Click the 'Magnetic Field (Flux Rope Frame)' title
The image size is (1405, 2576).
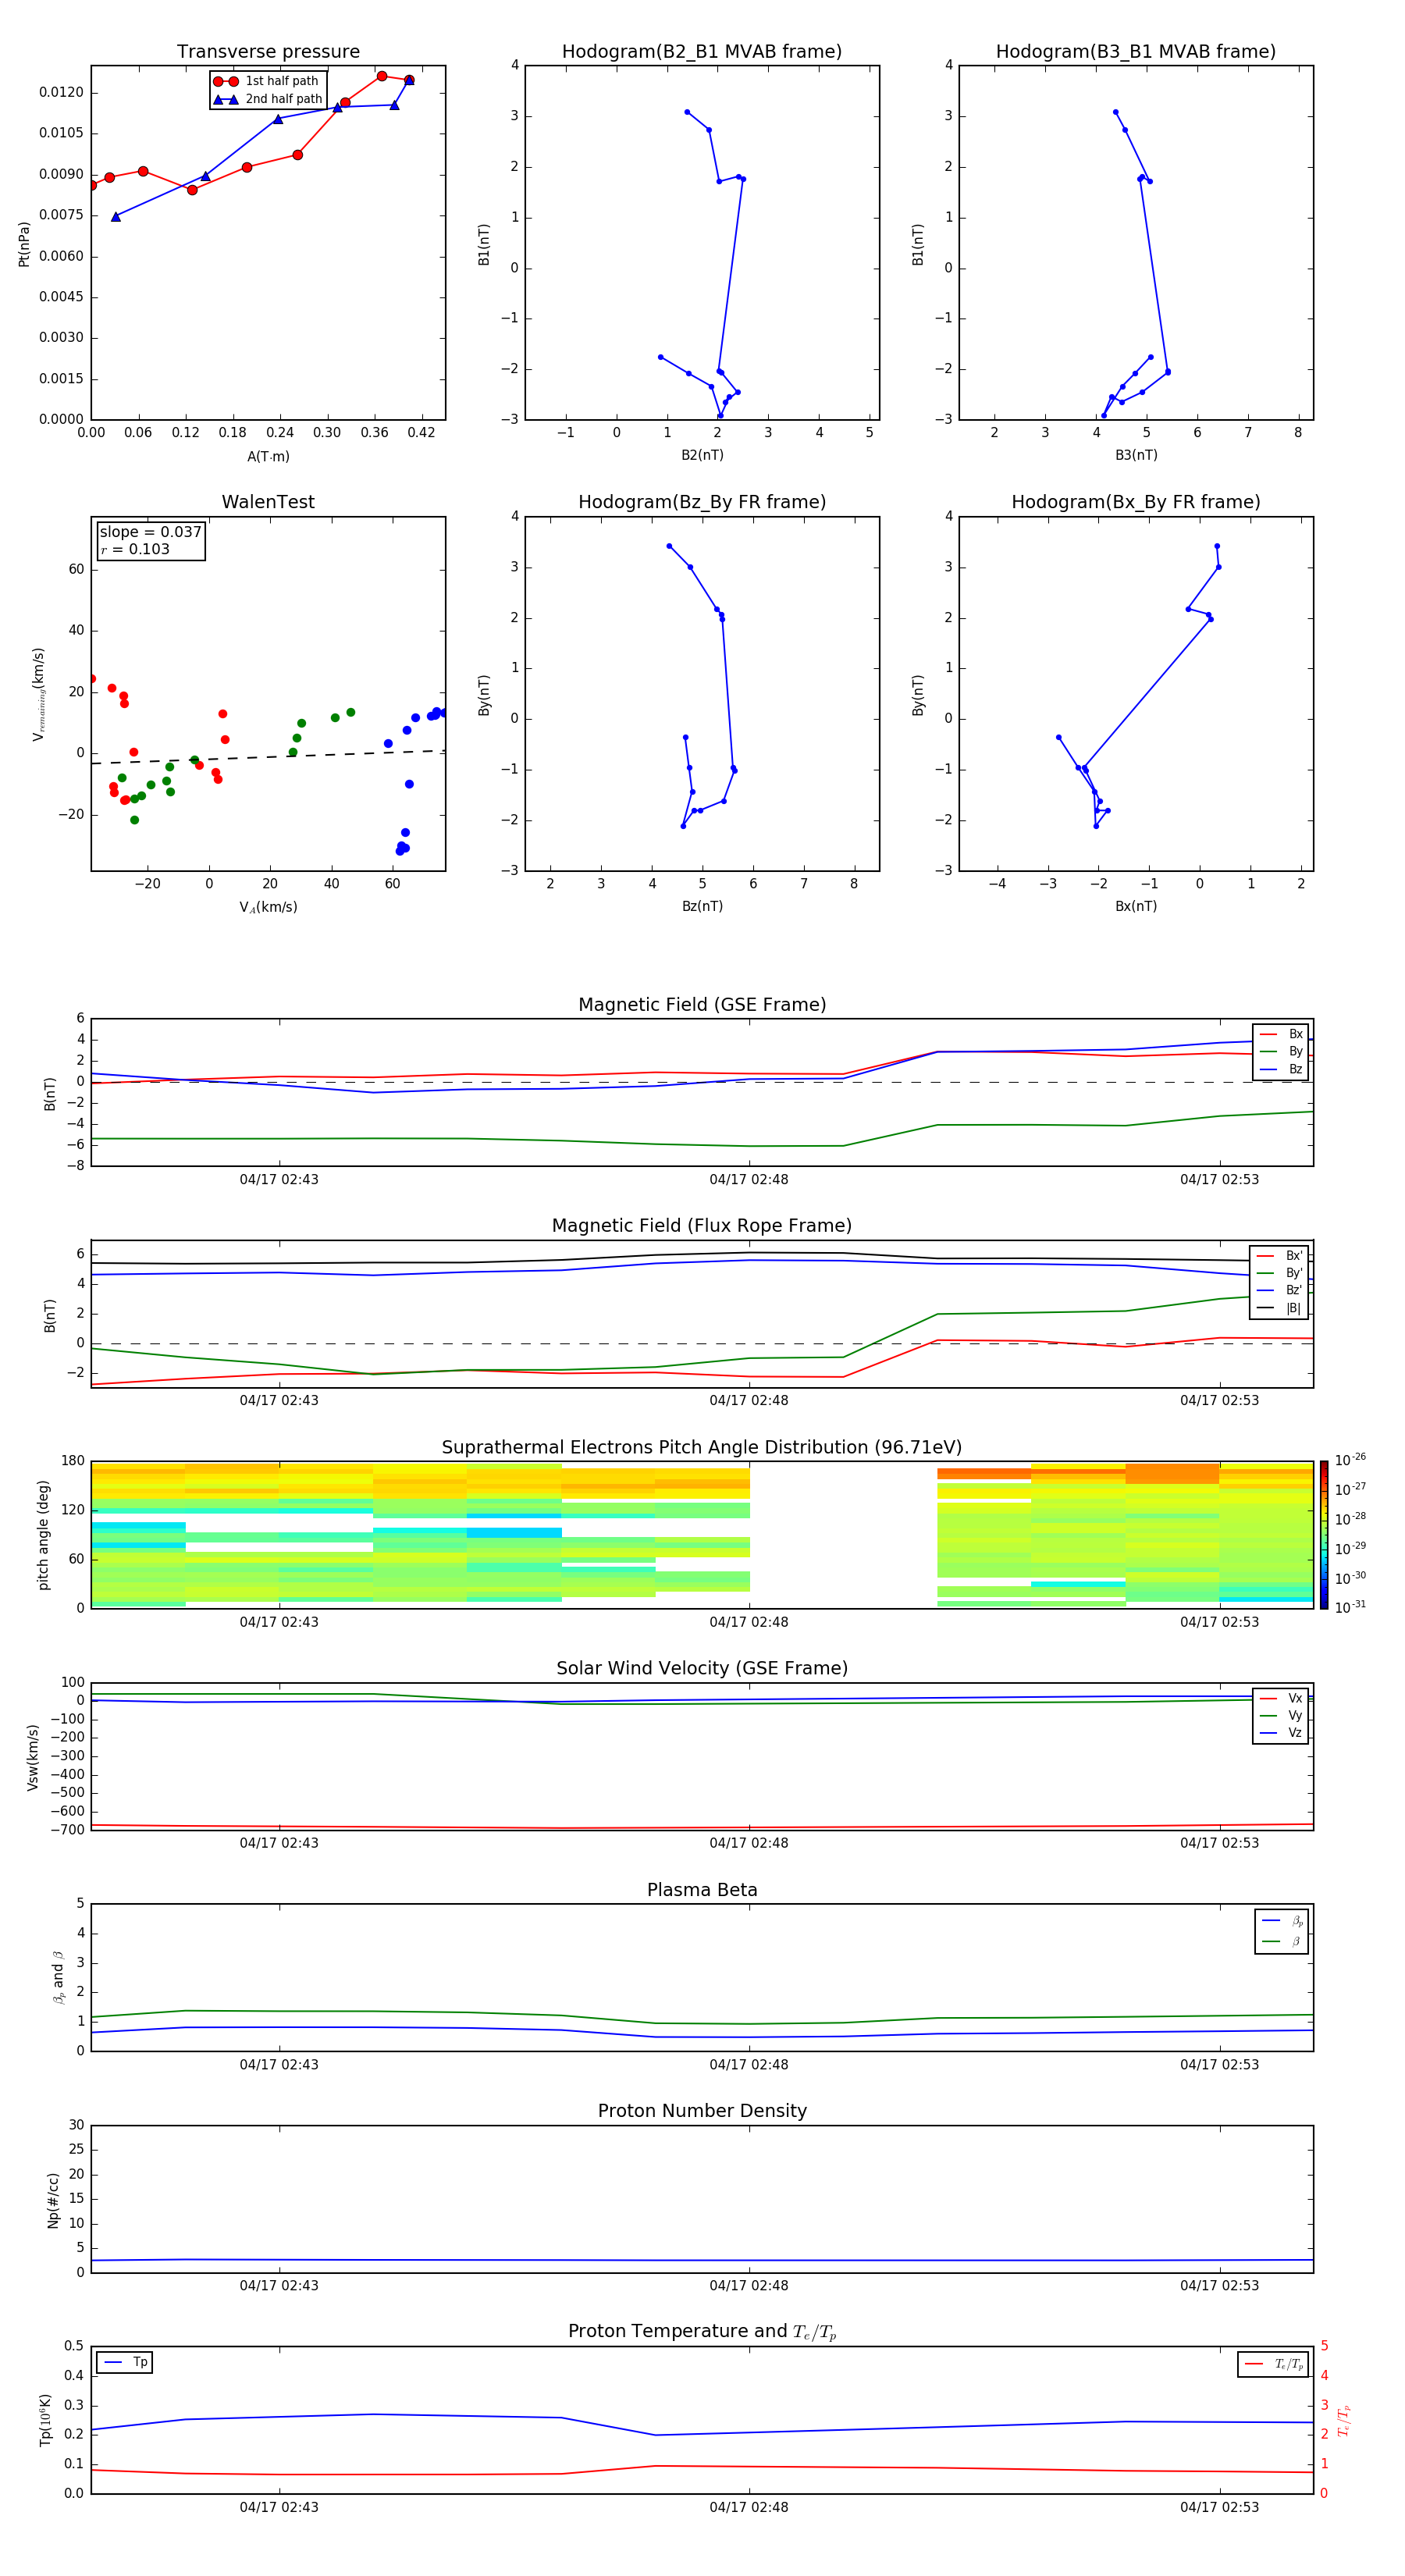pos(702,1226)
